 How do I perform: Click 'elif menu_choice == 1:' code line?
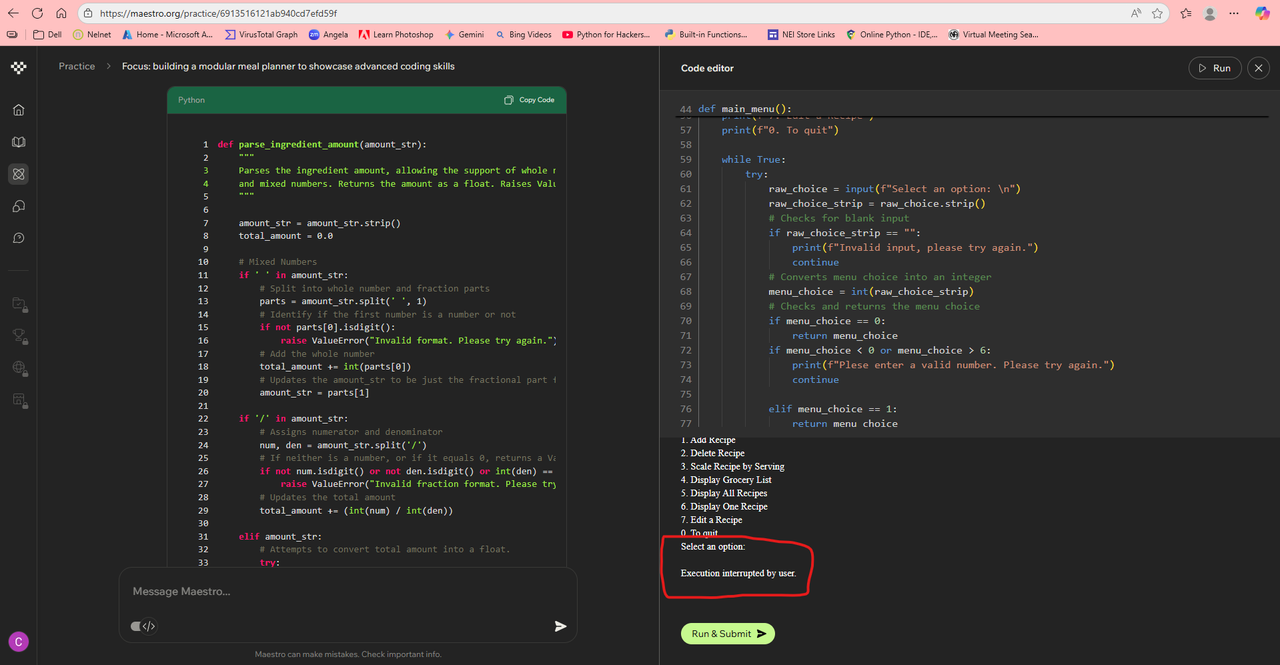(x=833, y=409)
